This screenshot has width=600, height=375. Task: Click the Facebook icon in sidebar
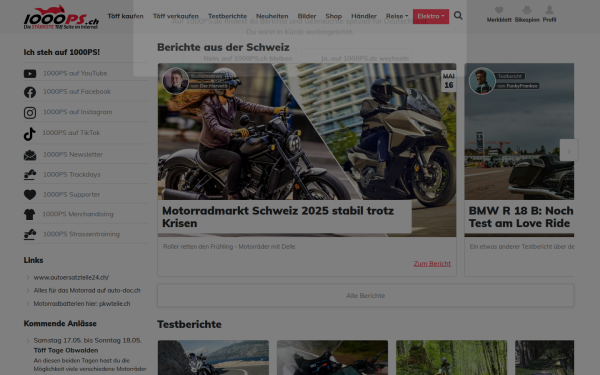(x=30, y=92)
